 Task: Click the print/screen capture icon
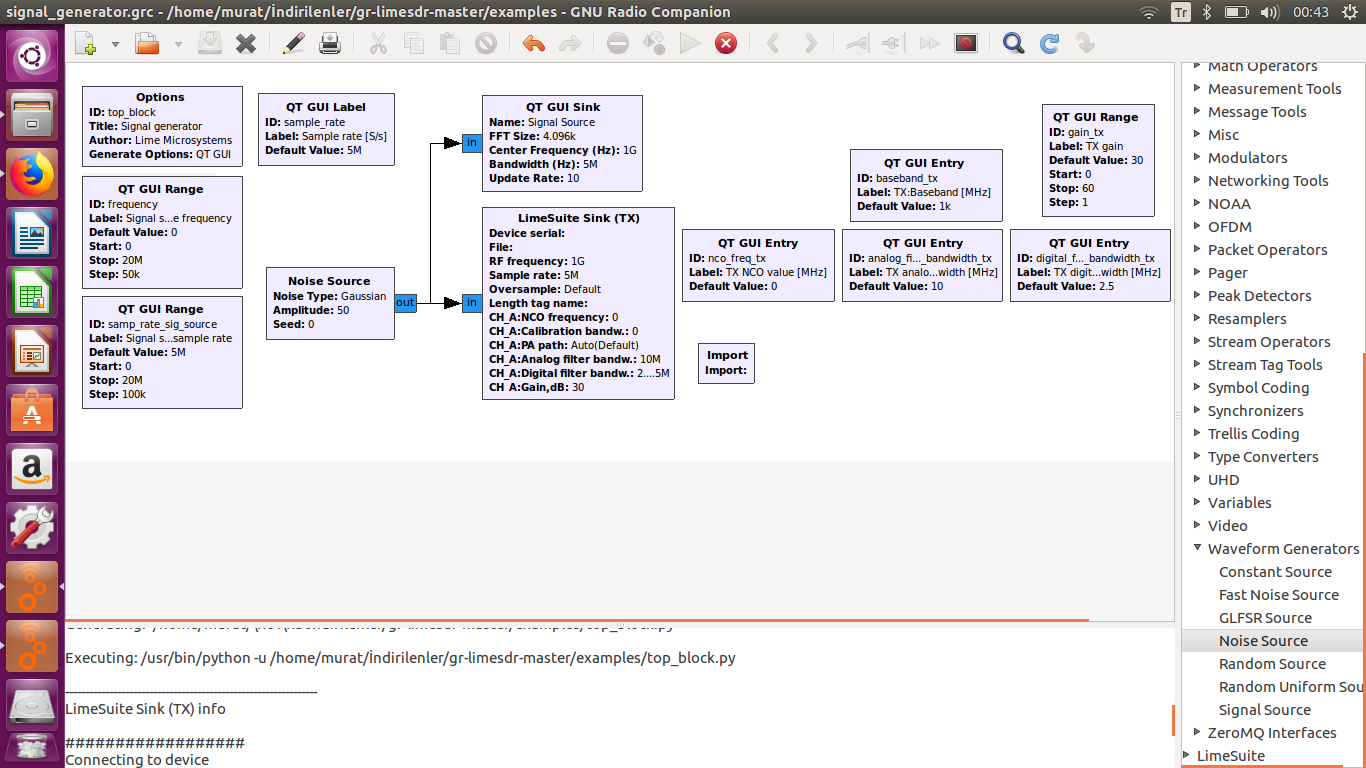330,44
